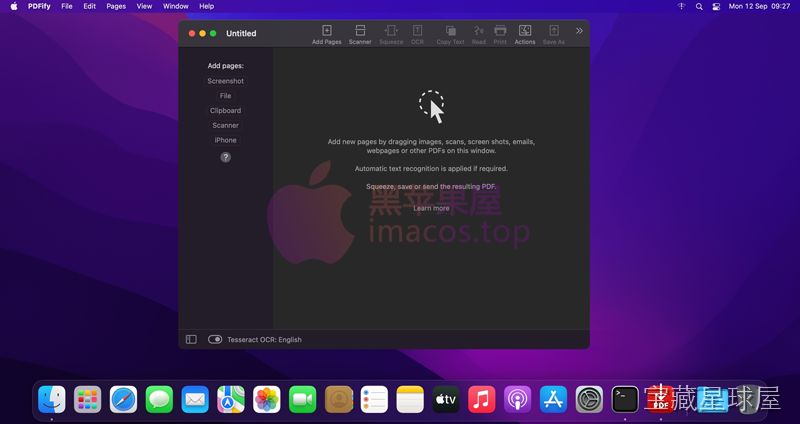Screen dimensions: 800x424
Task: Choose Scanner in the Add pages sidebar
Action: (226, 126)
